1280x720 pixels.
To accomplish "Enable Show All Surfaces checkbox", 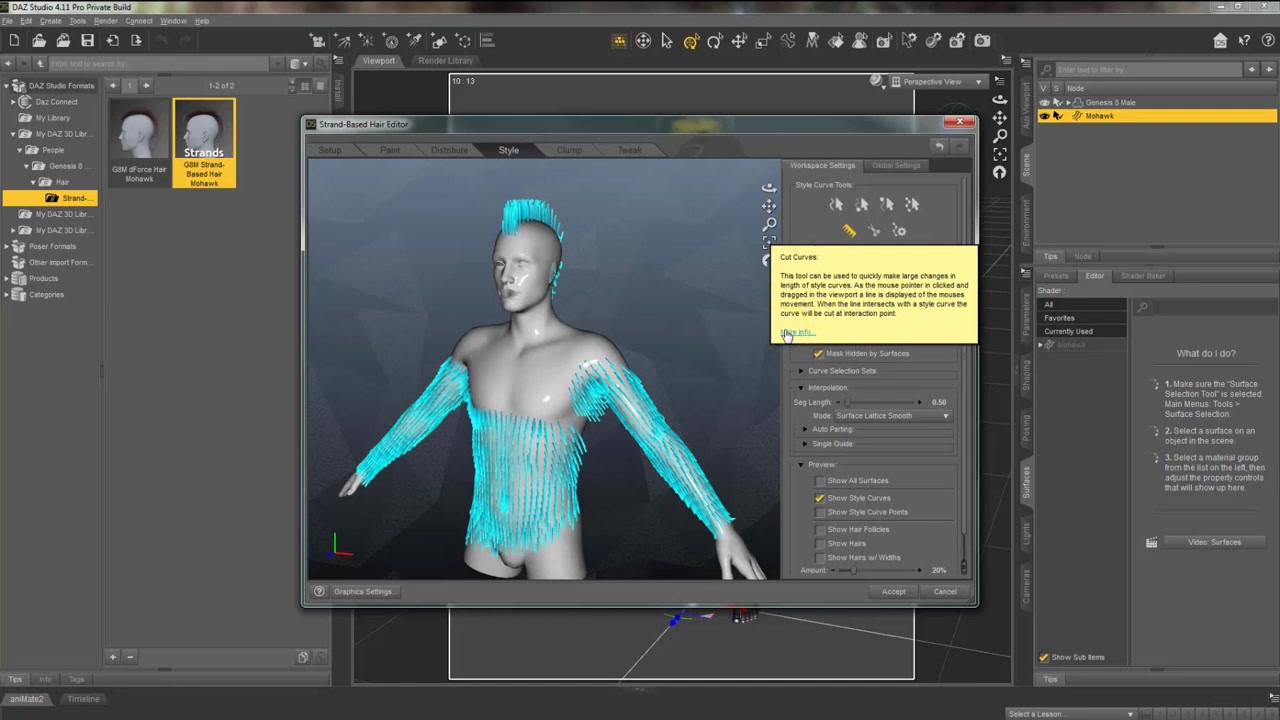I will pyautogui.click(x=820, y=481).
